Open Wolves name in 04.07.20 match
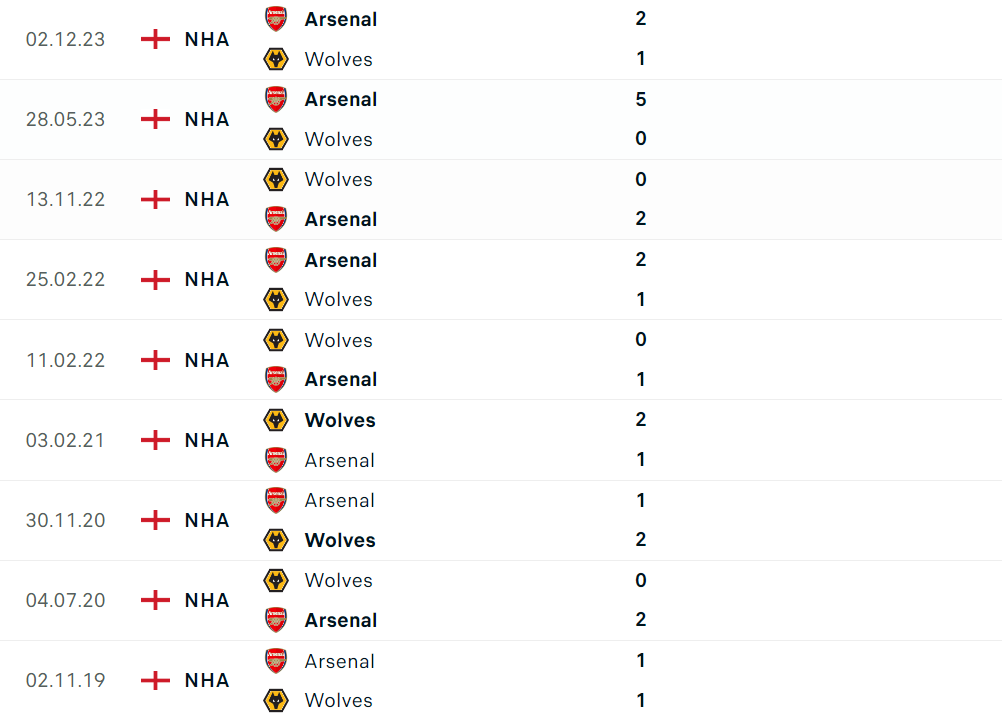 point(338,580)
